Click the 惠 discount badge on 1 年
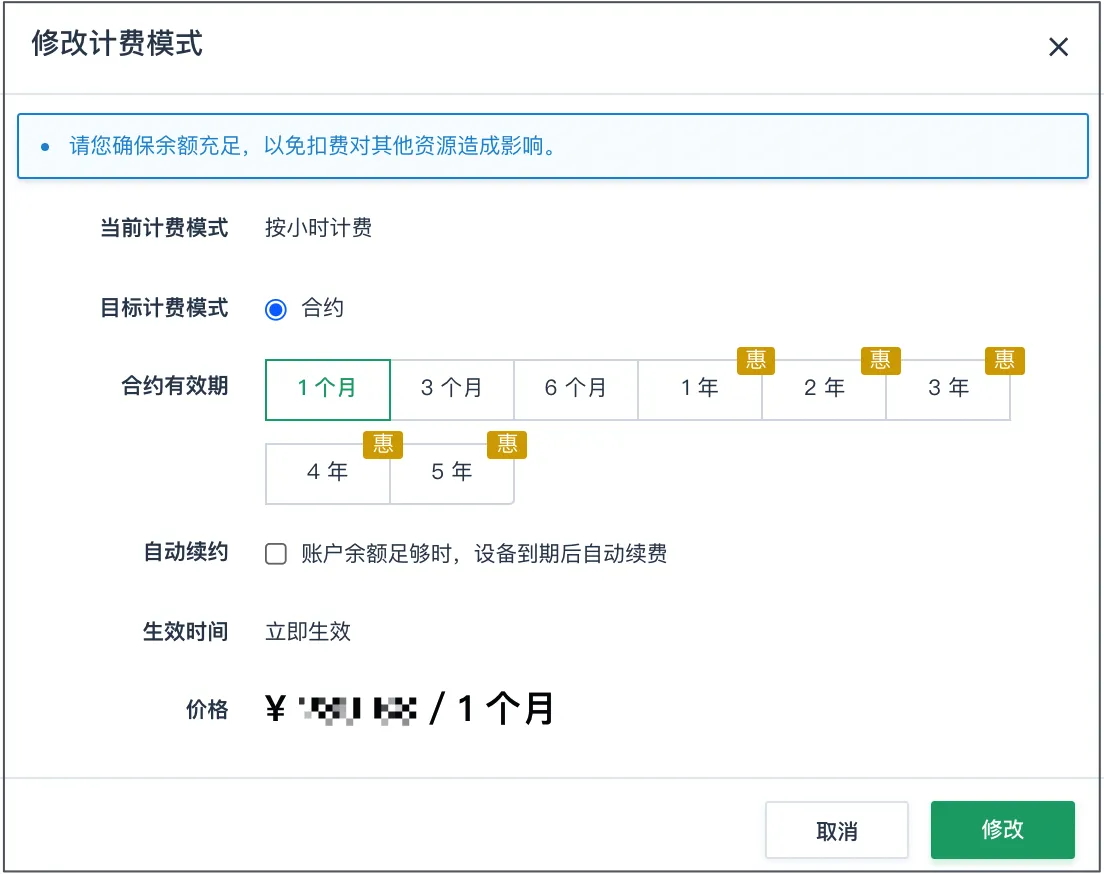This screenshot has height=874, width=1104. click(x=756, y=361)
